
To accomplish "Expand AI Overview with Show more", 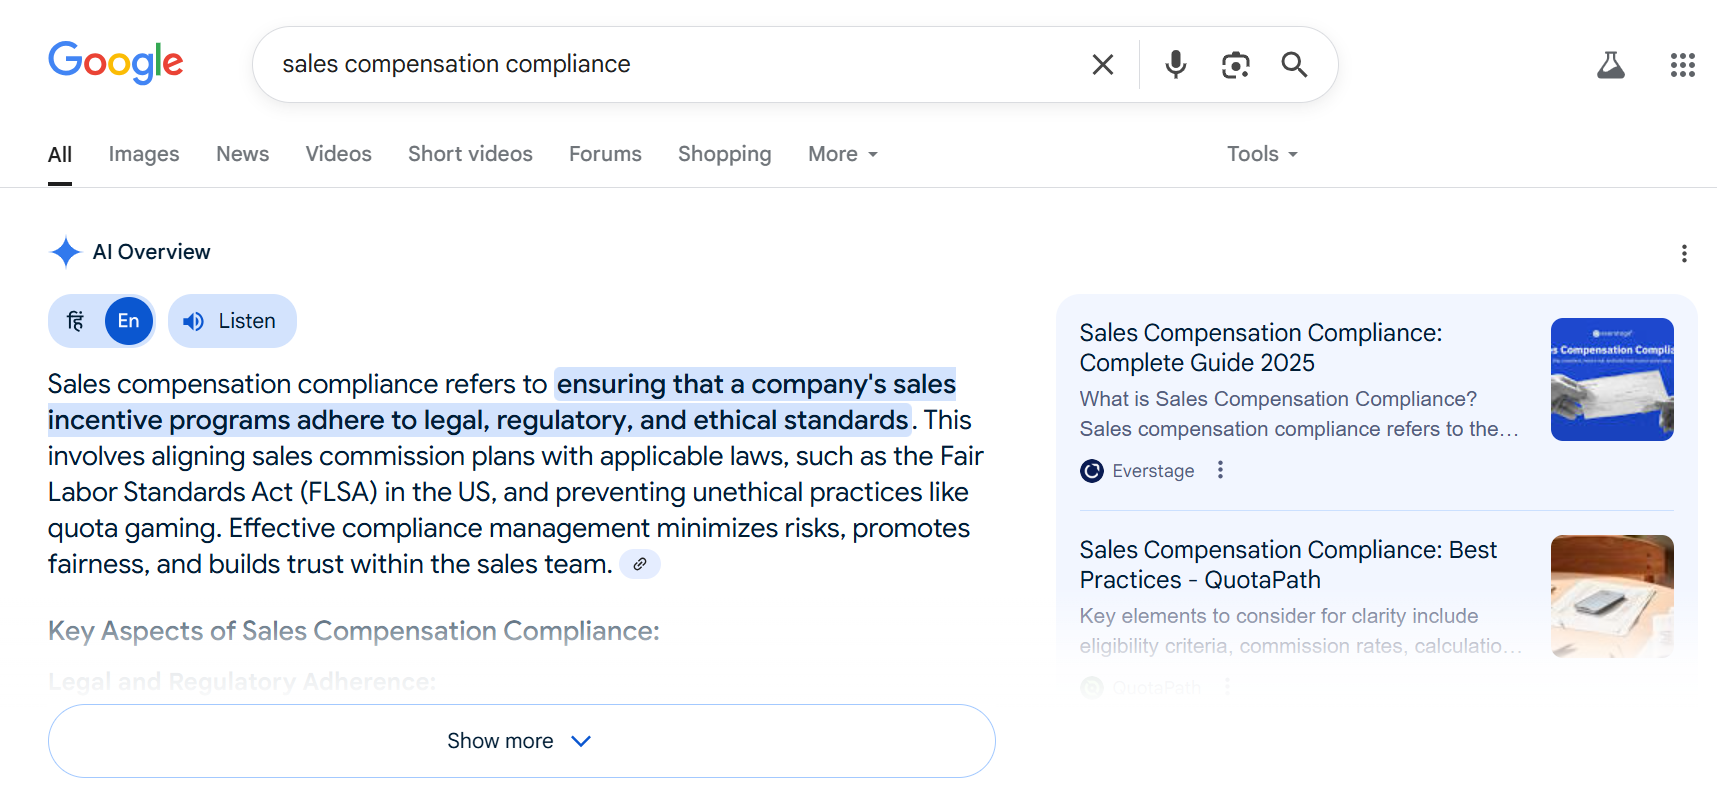I will pos(522,741).
